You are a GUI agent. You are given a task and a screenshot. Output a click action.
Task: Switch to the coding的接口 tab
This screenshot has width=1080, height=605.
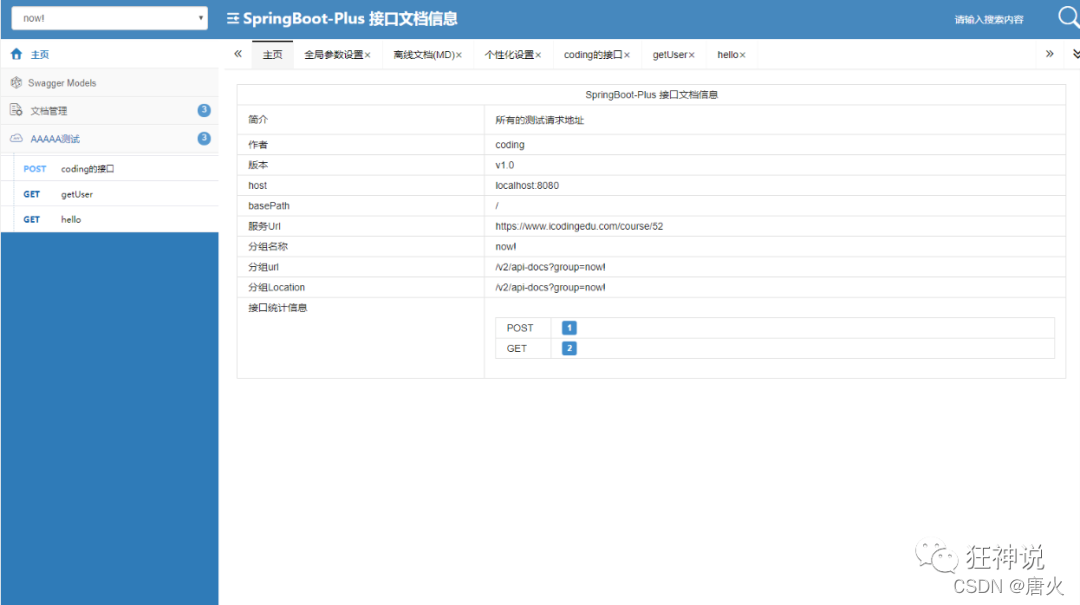593,55
